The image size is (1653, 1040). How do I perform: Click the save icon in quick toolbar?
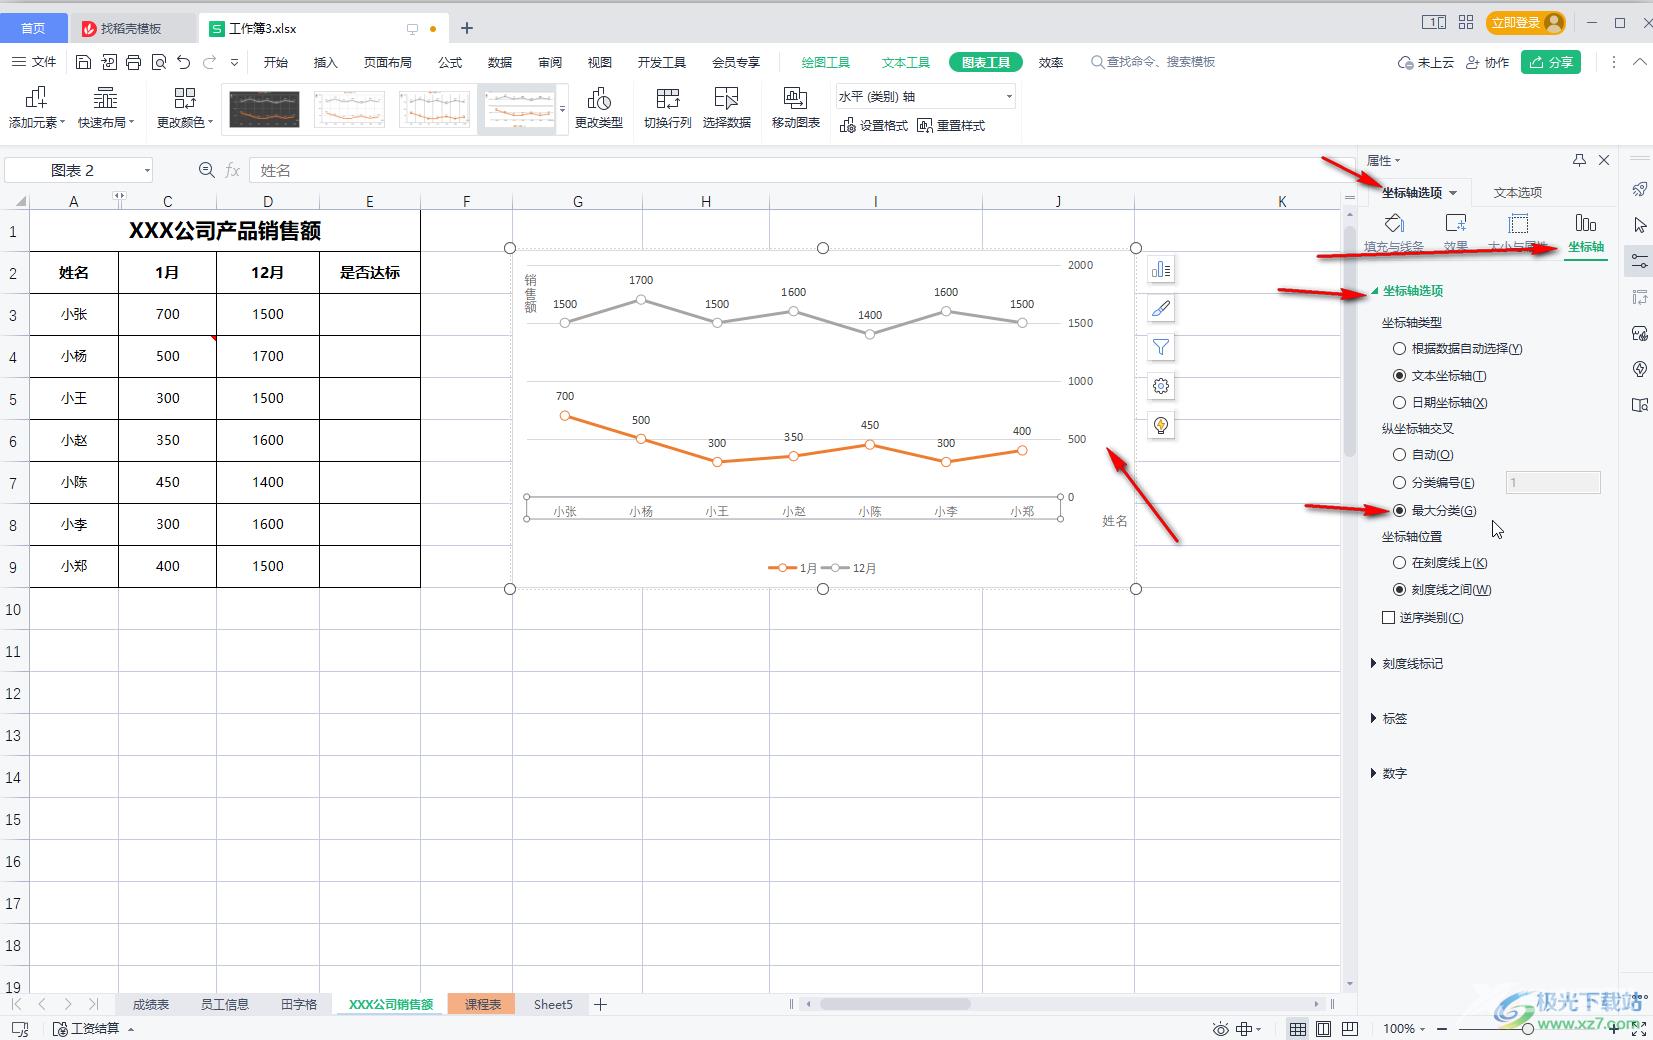pos(84,62)
